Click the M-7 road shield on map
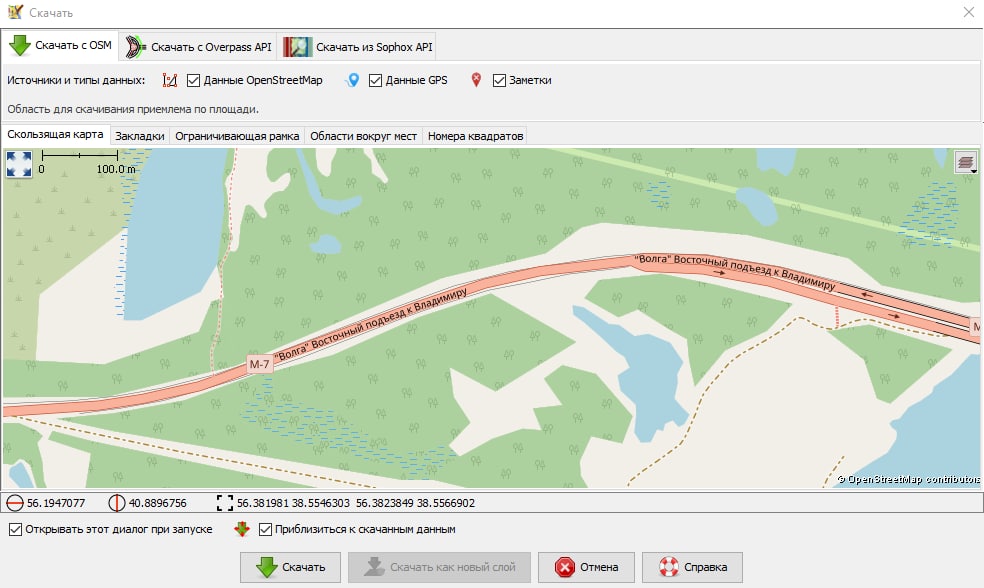This screenshot has width=984, height=588. [x=259, y=364]
